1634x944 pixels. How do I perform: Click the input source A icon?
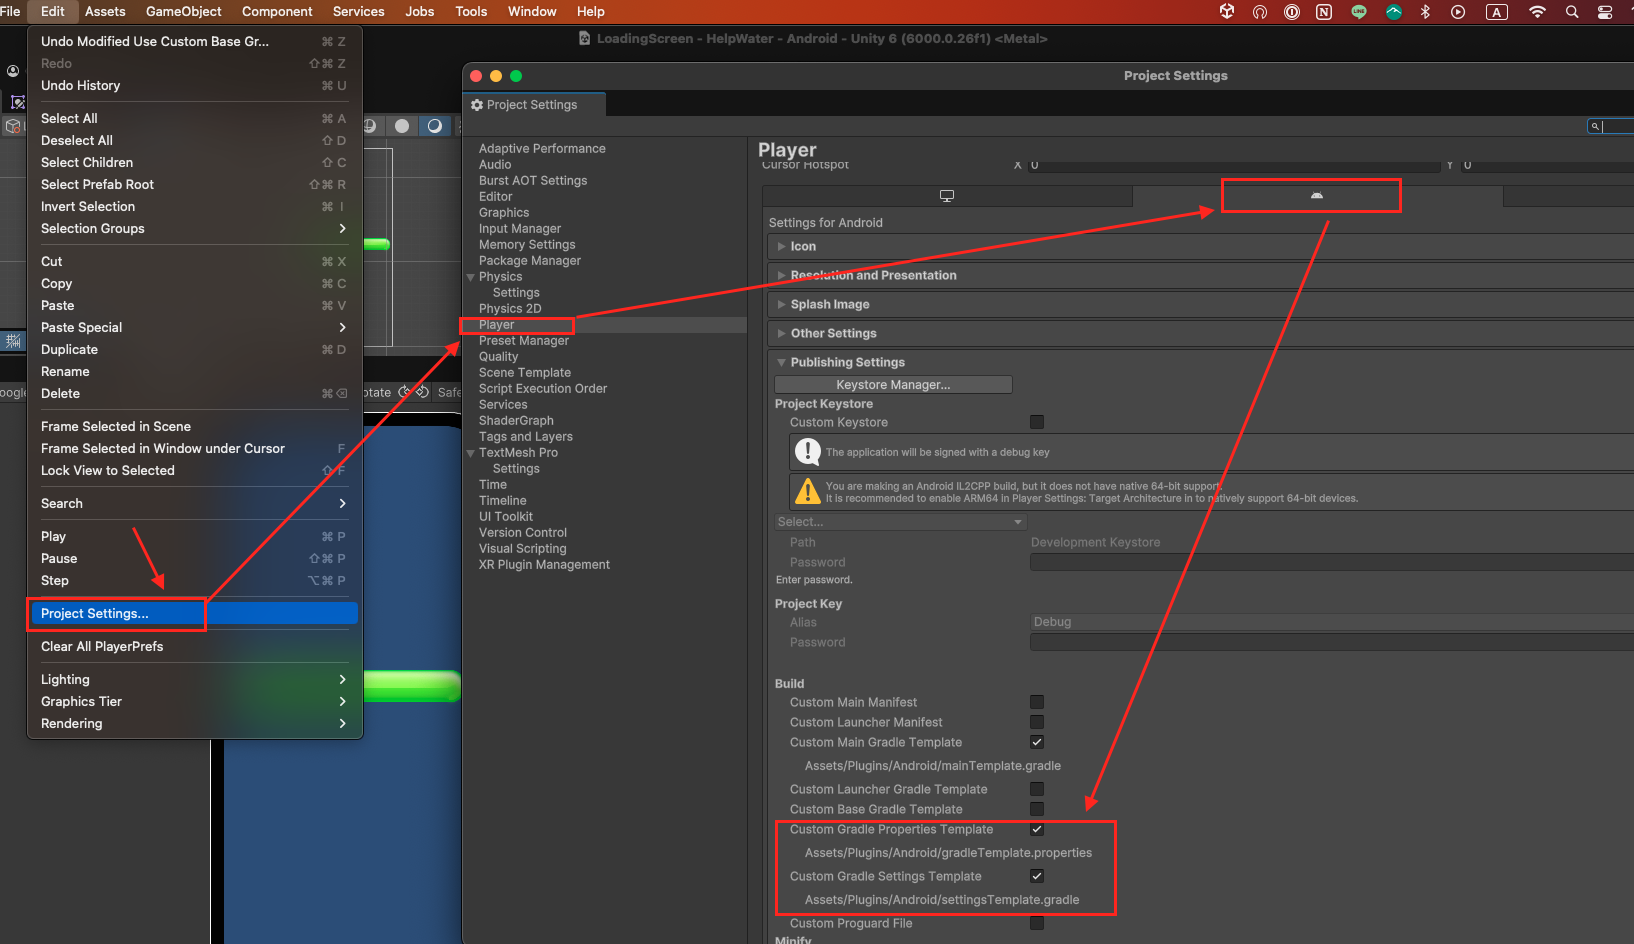(x=1497, y=12)
